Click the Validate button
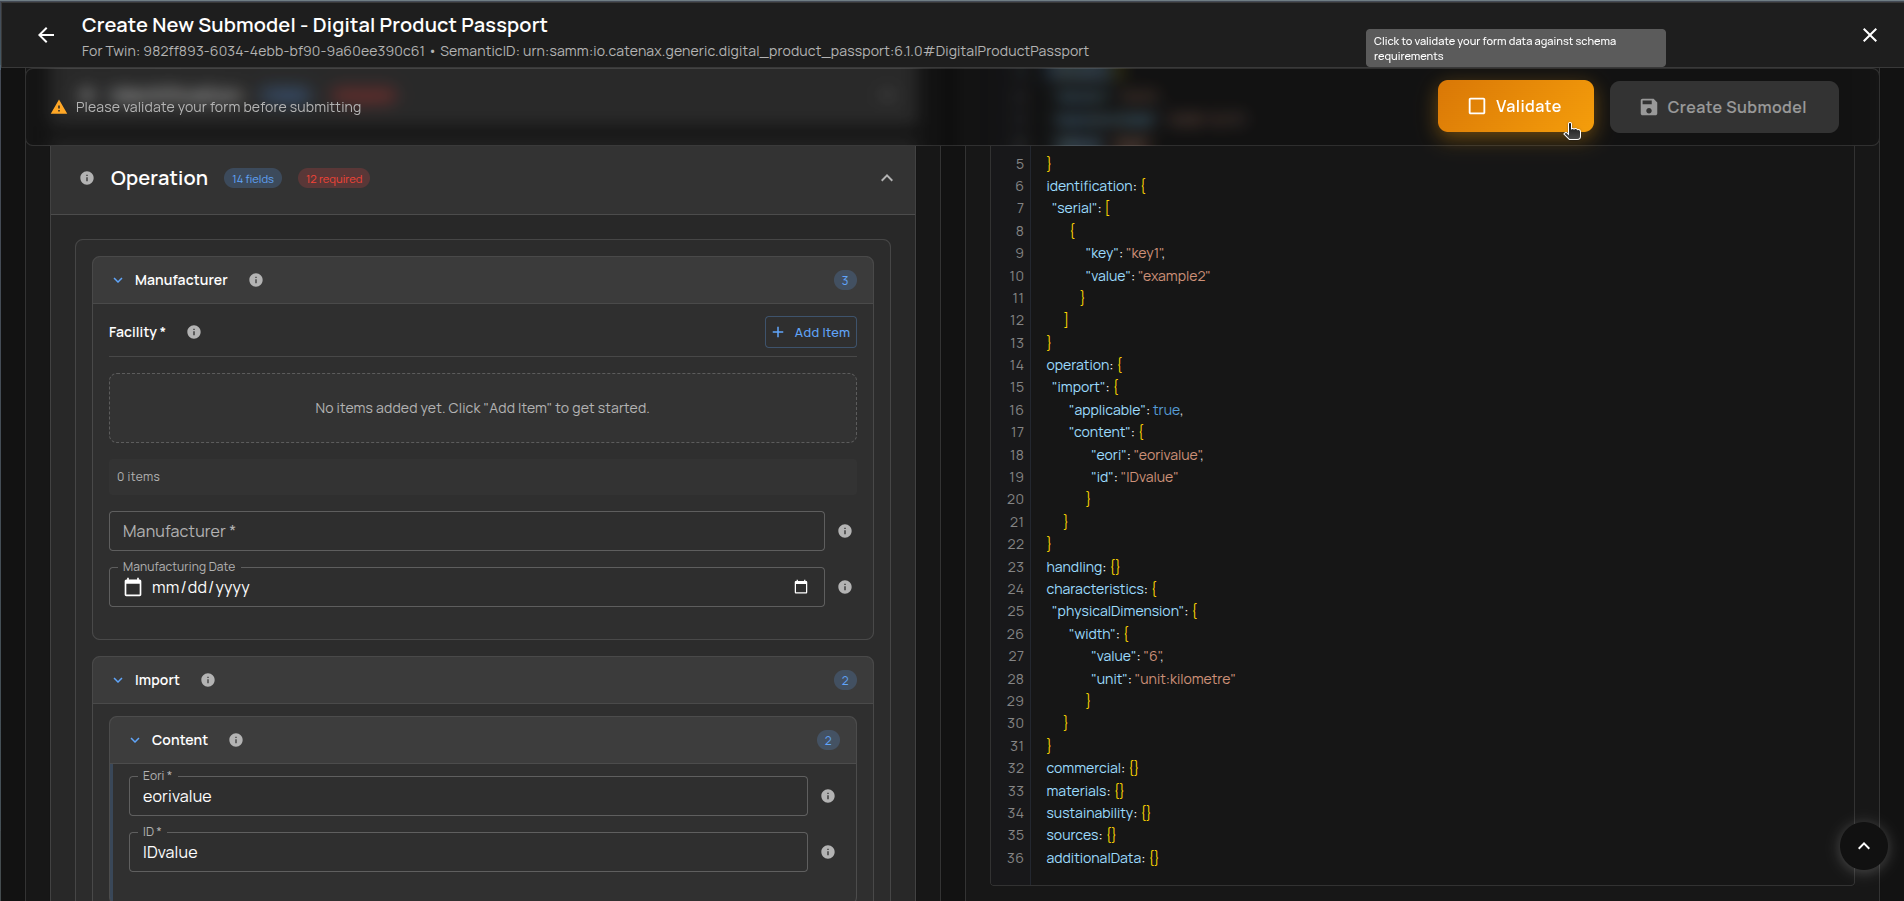This screenshot has height=901, width=1904. (1514, 106)
